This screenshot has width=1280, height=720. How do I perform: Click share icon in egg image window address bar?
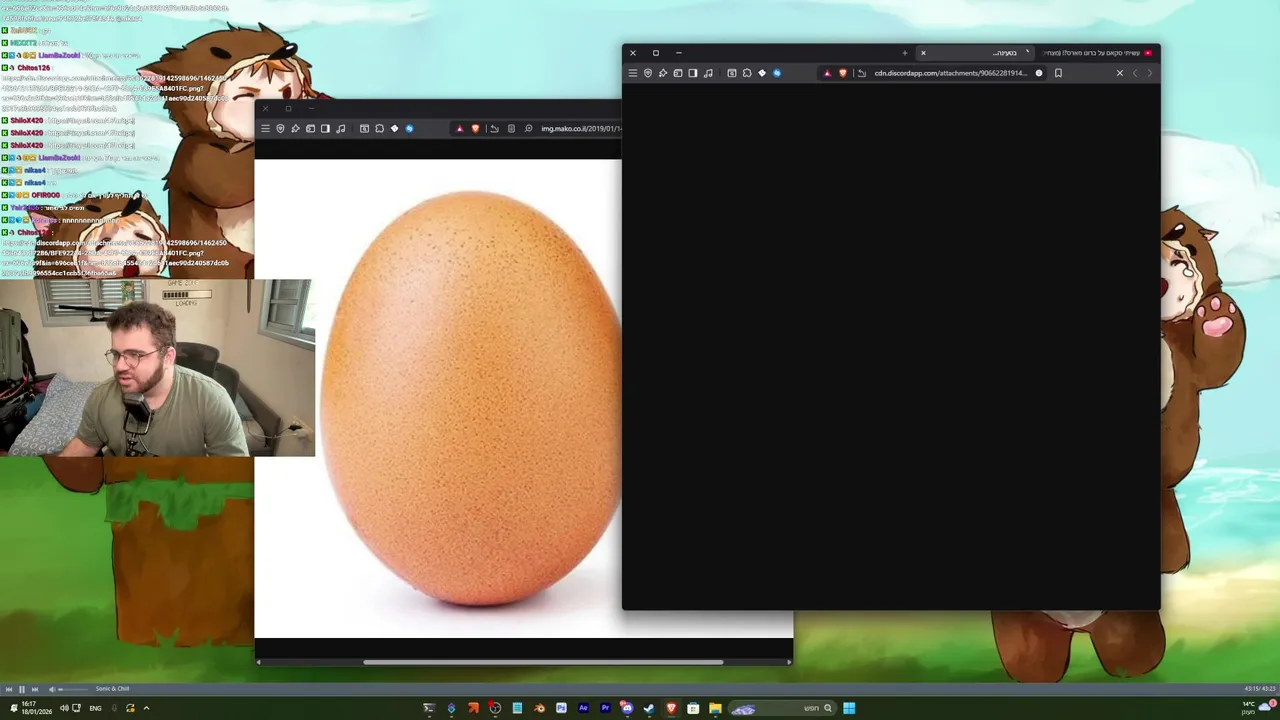[494, 128]
